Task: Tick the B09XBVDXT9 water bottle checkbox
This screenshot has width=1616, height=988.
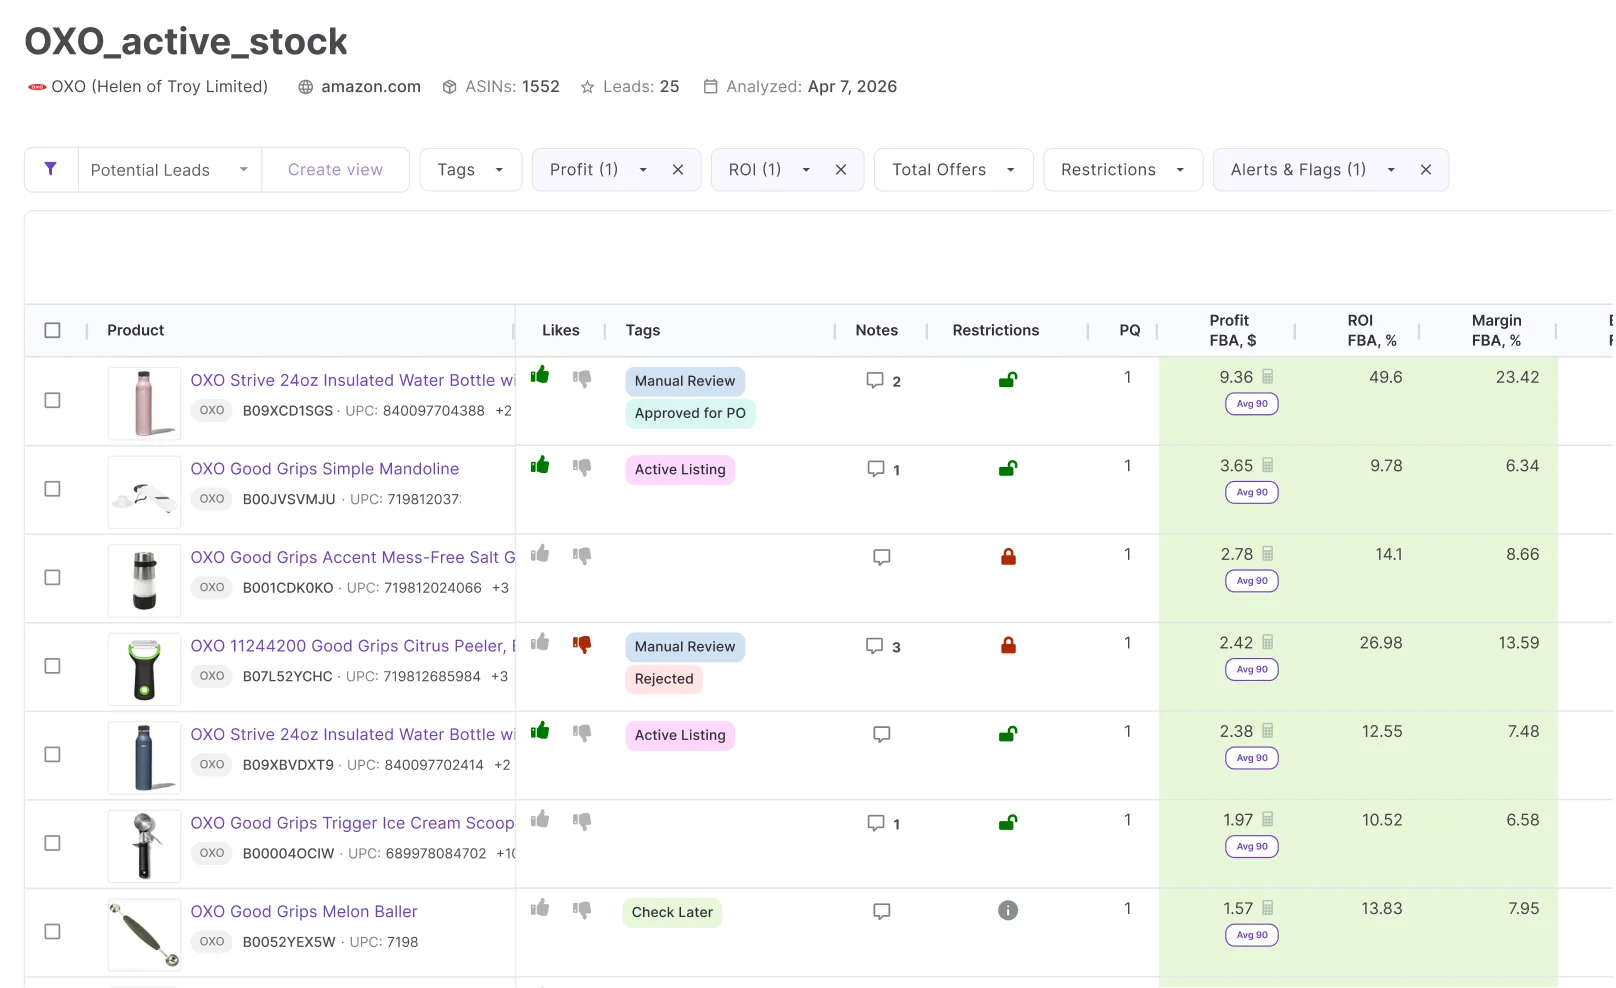Action: (53, 754)
